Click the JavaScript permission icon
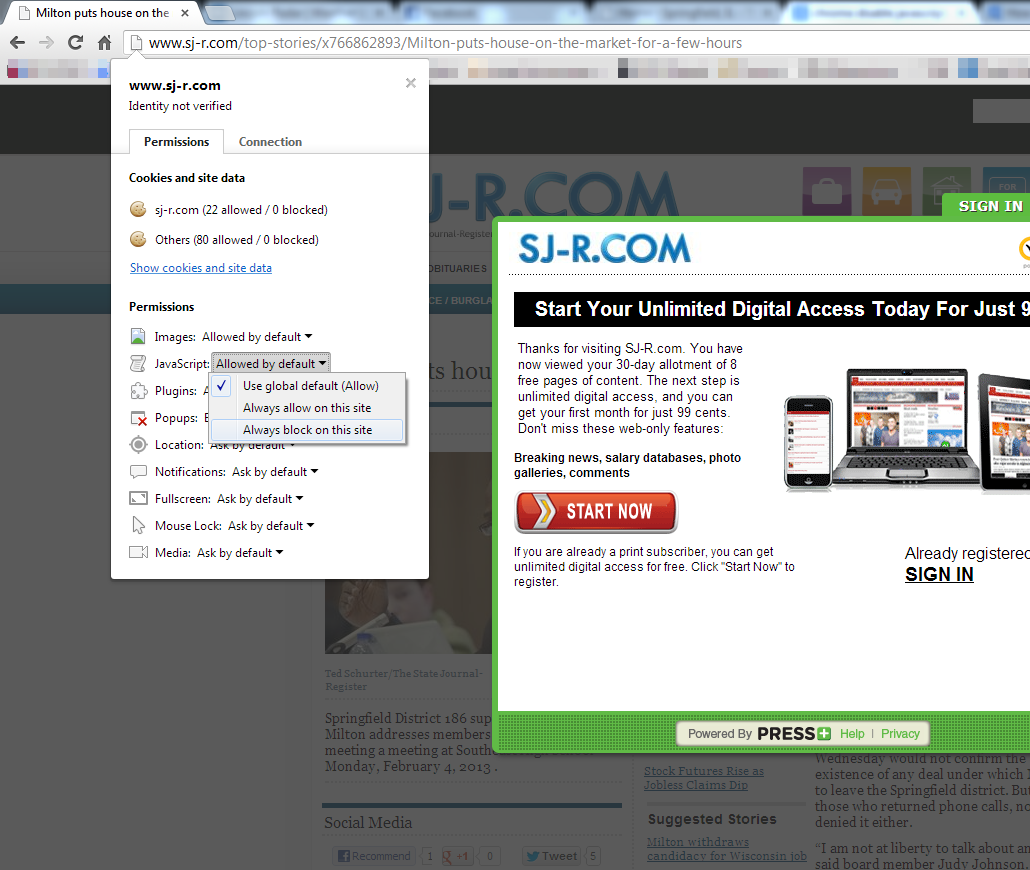The height and width of the screenshot is (870, 1030). click(x=138, y=363)
